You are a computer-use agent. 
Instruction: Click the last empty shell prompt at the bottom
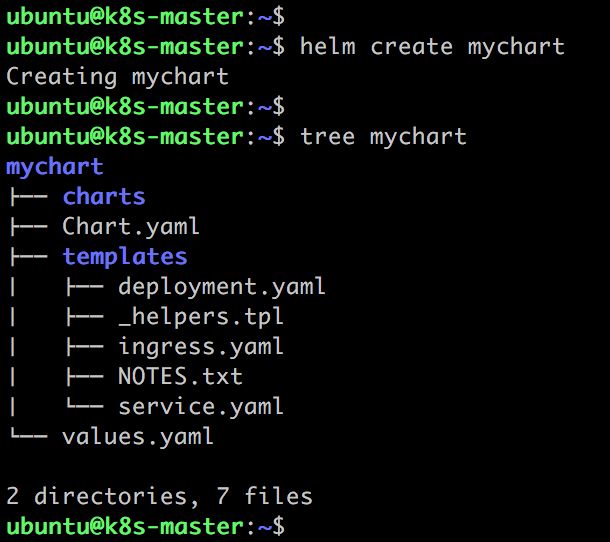pyautogui.click(x=145, y=526)
